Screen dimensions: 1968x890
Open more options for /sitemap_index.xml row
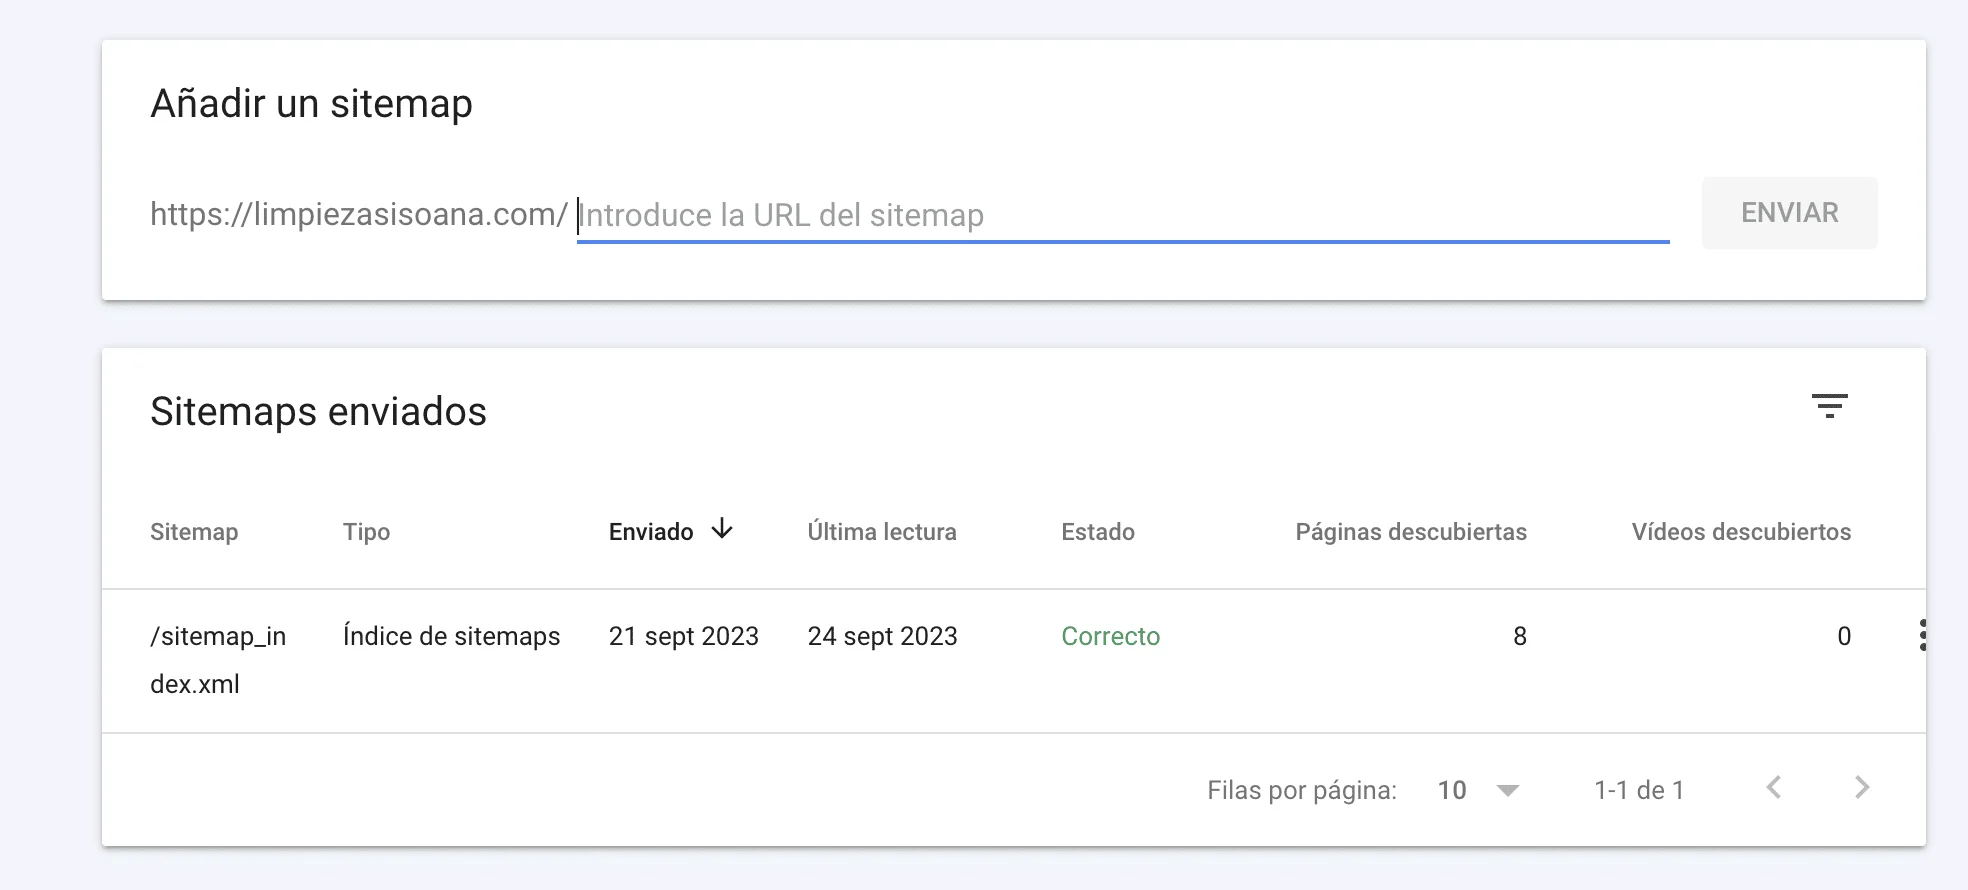pos(1922,636)
